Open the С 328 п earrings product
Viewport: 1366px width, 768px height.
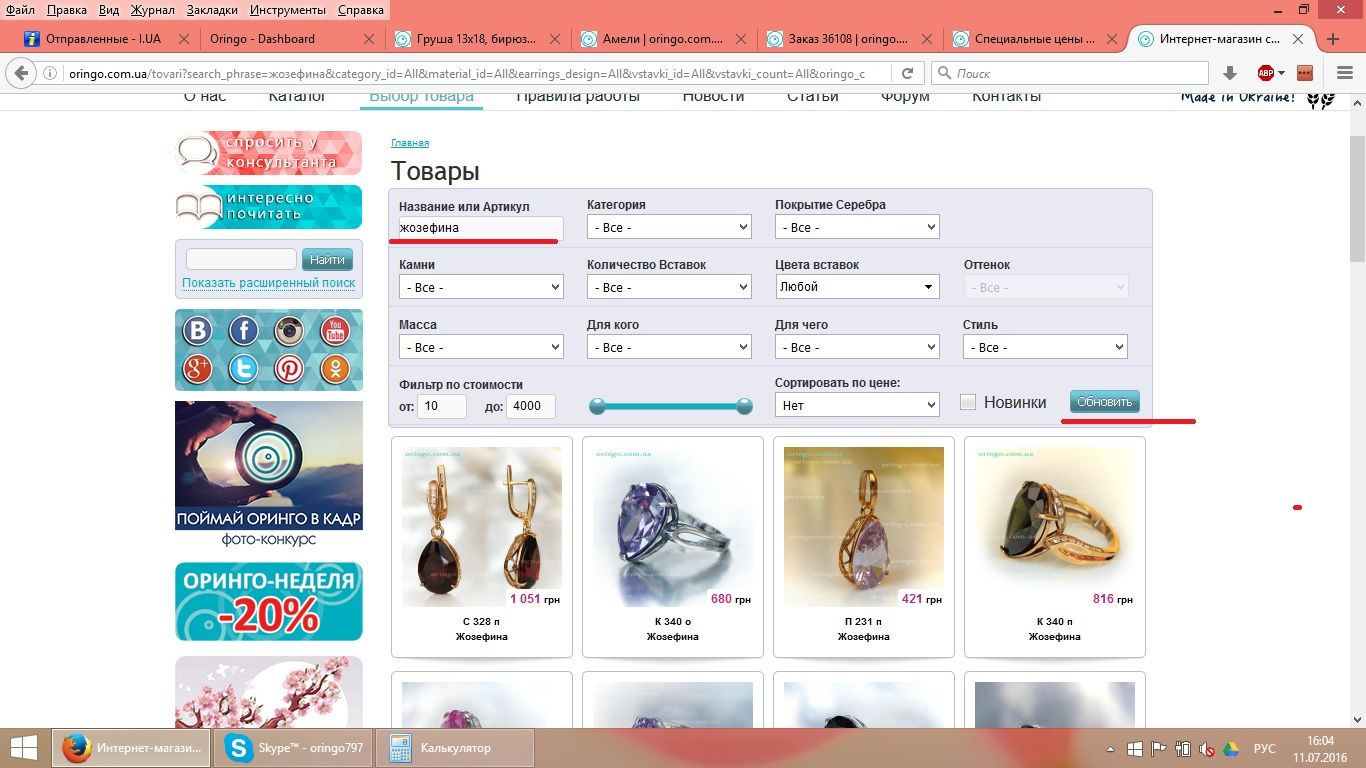point(482,547)
